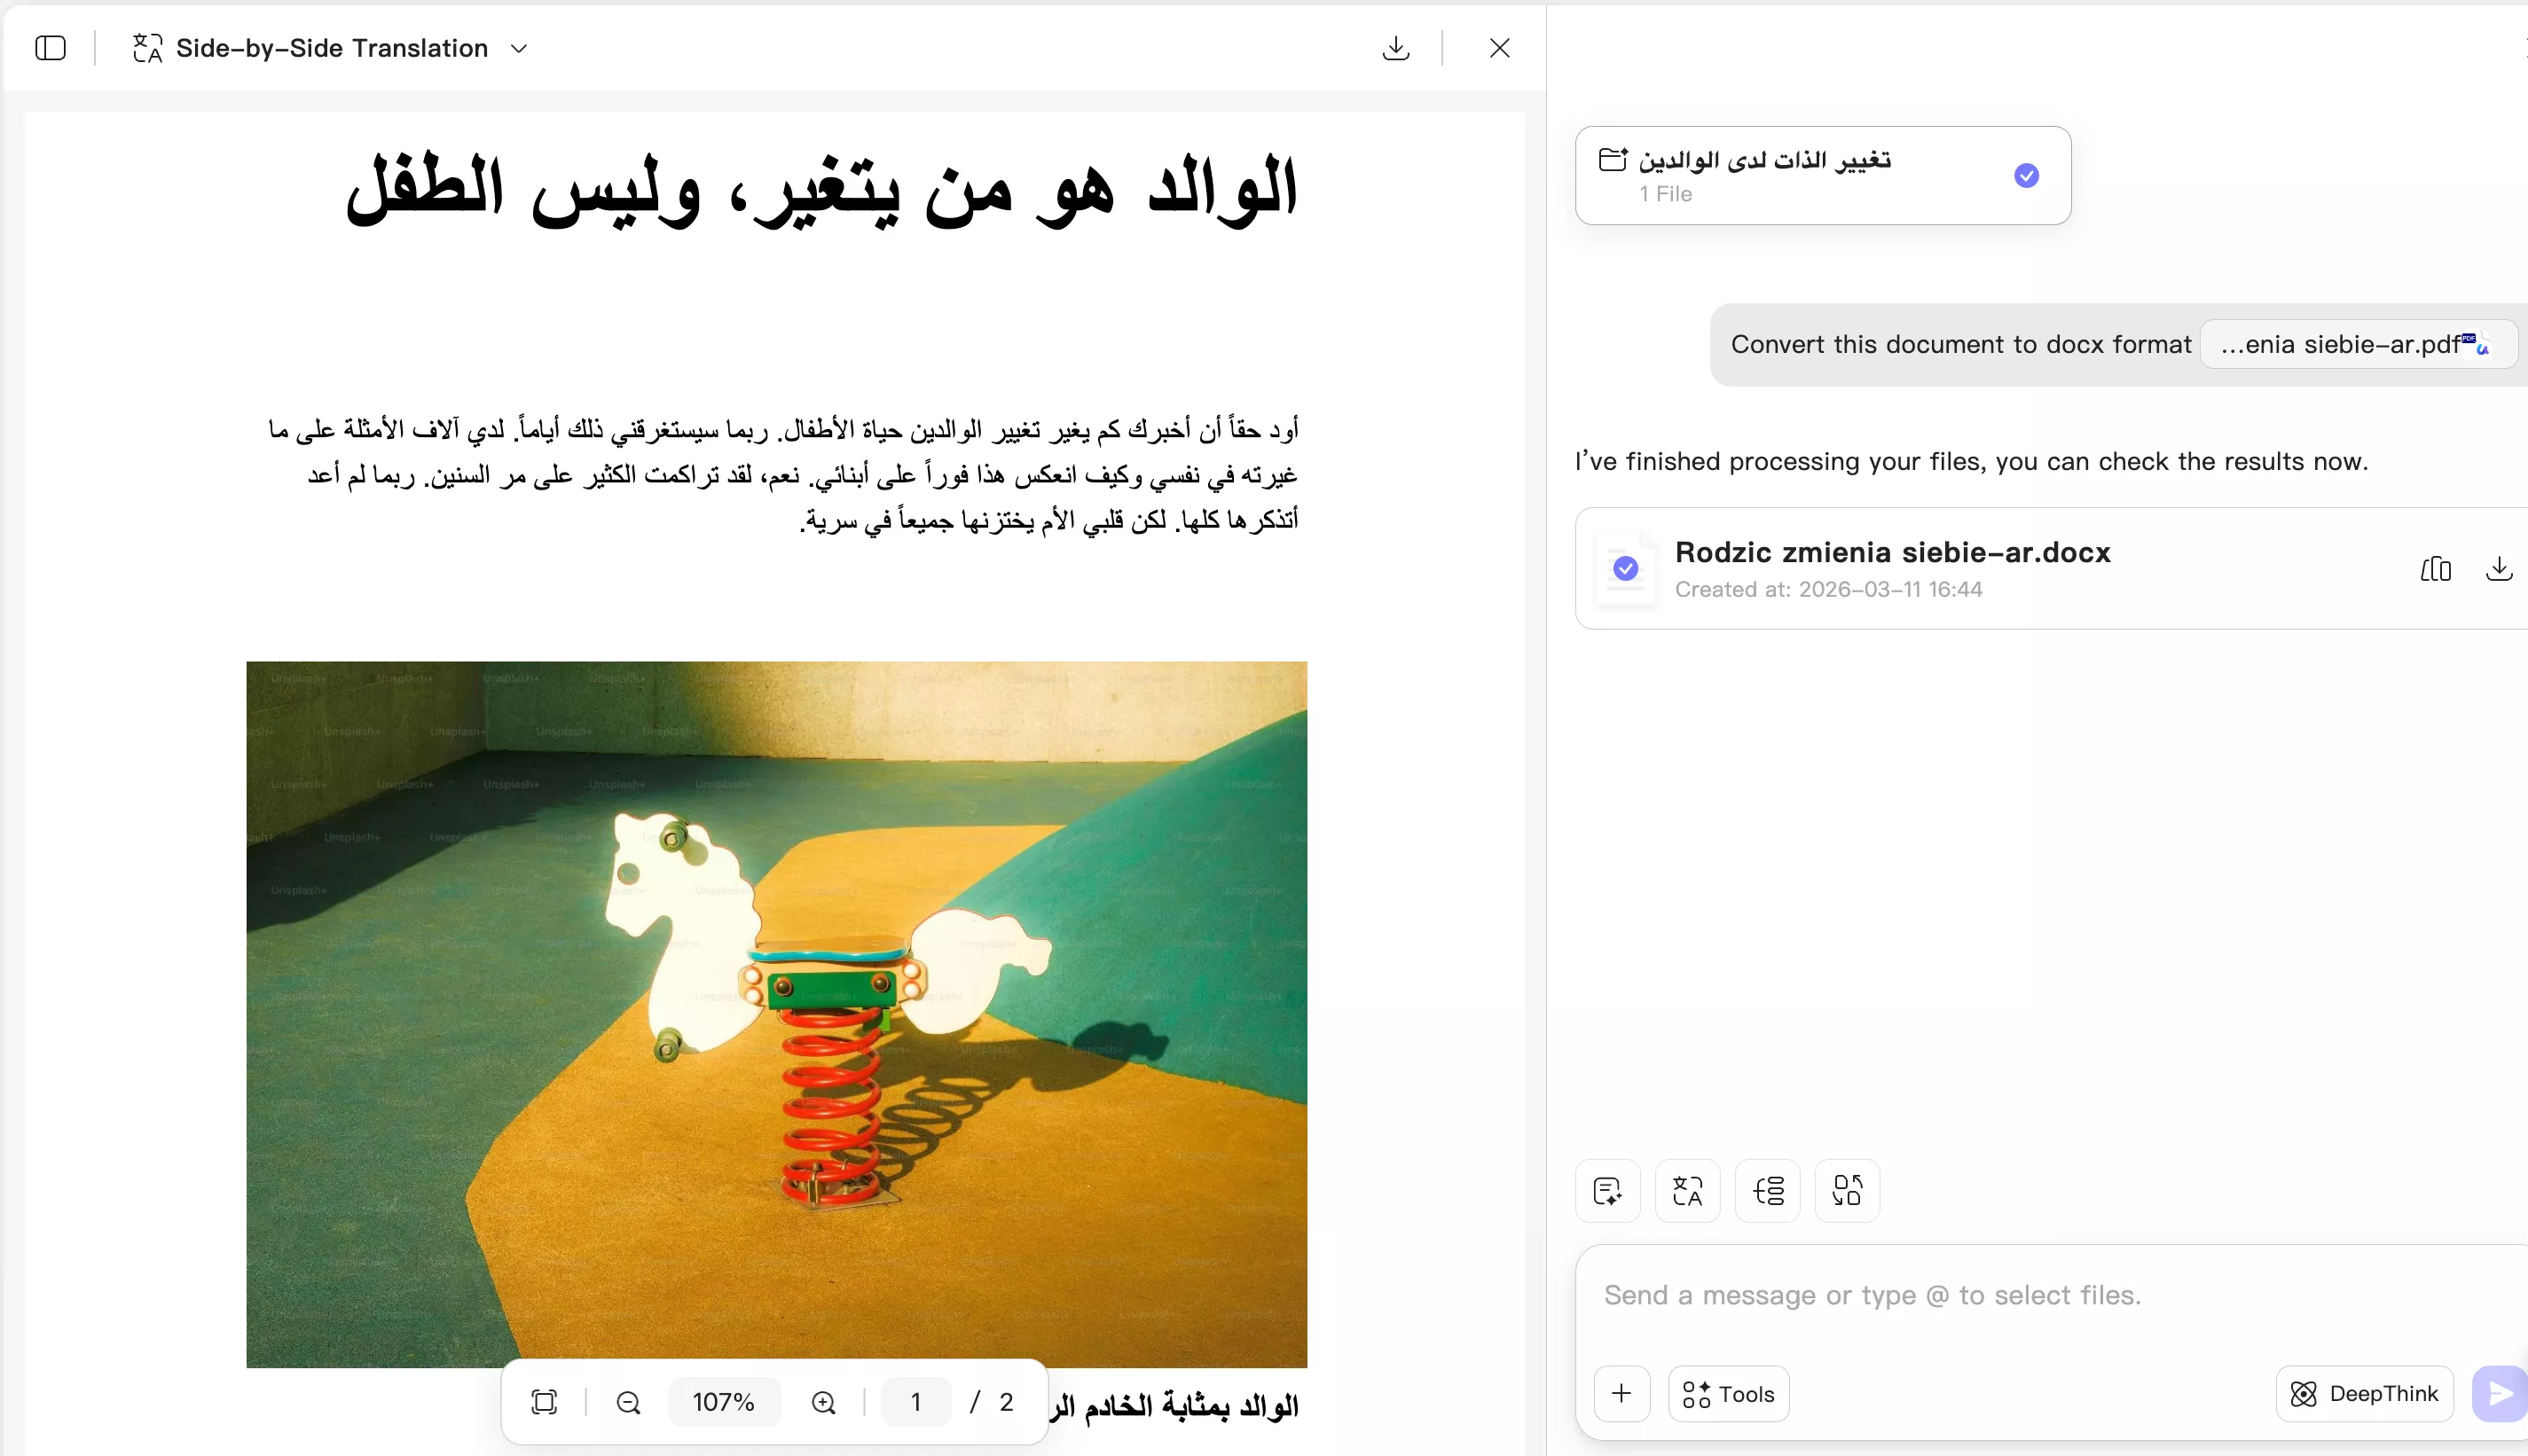Zoom out in the PDF preview

click(x=627, y=1401)
